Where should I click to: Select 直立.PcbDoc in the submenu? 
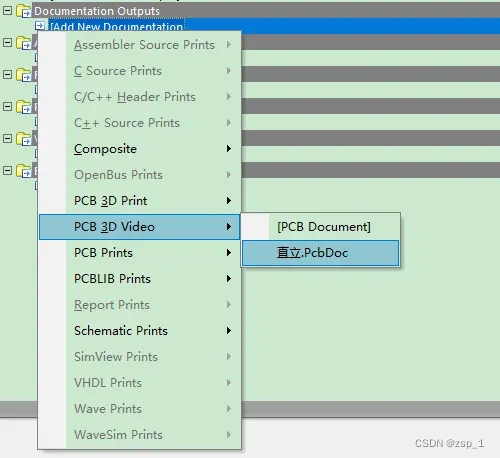(321, 253)
